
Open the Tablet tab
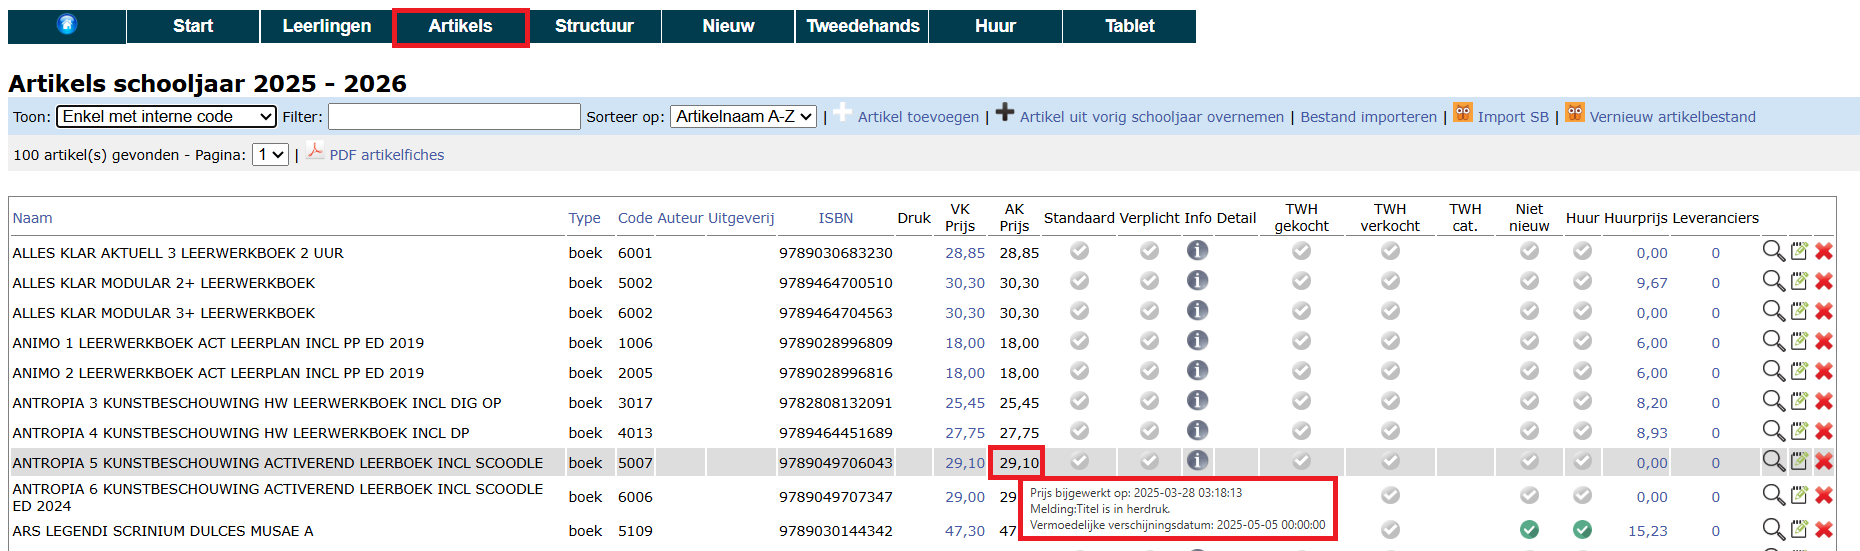click(x=1130, y=26)
